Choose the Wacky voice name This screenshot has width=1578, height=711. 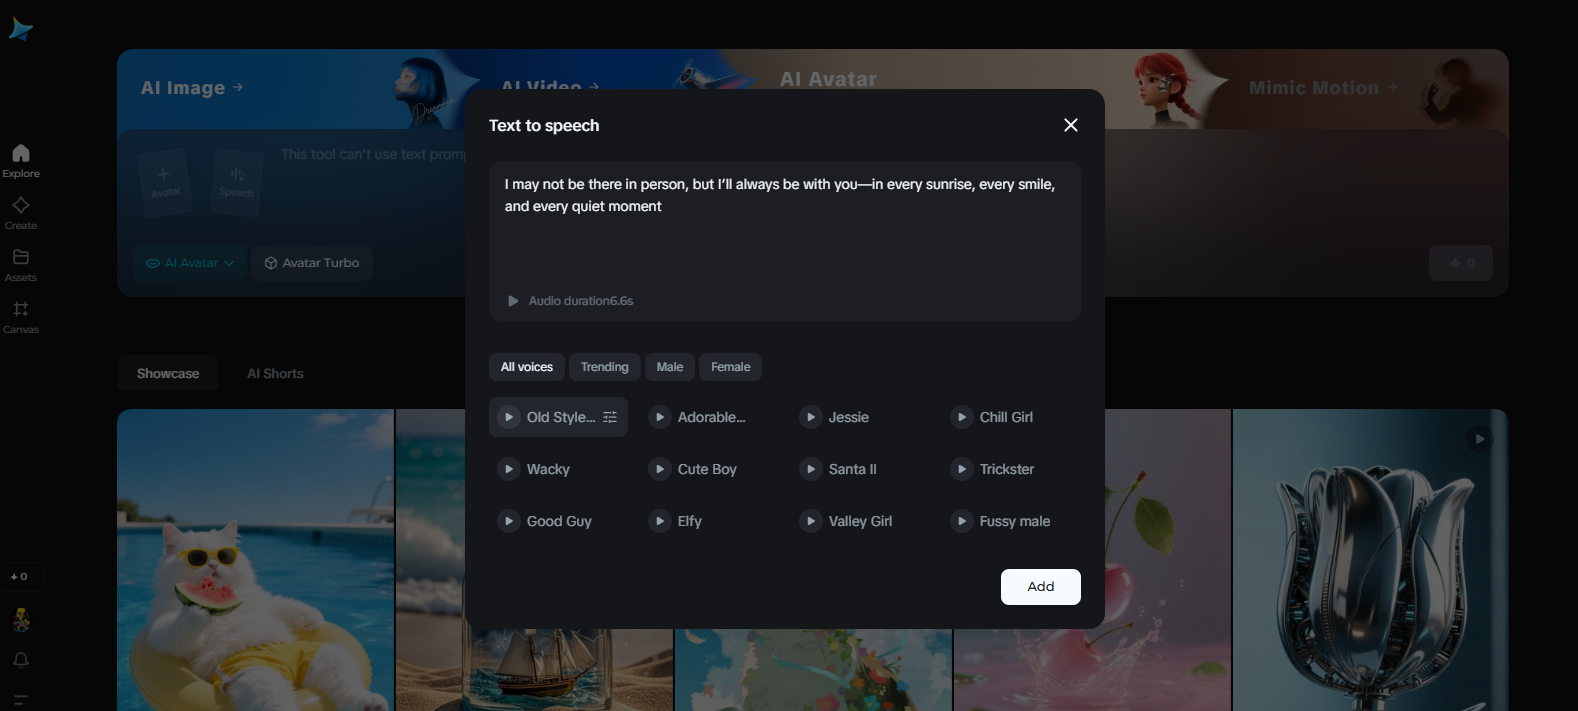tap(548, 469)
